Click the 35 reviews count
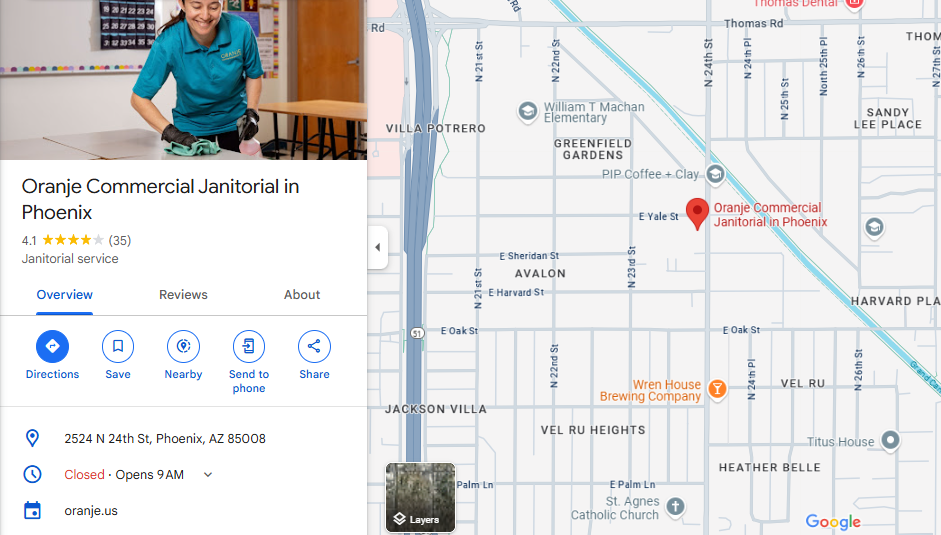 [119, 241]
